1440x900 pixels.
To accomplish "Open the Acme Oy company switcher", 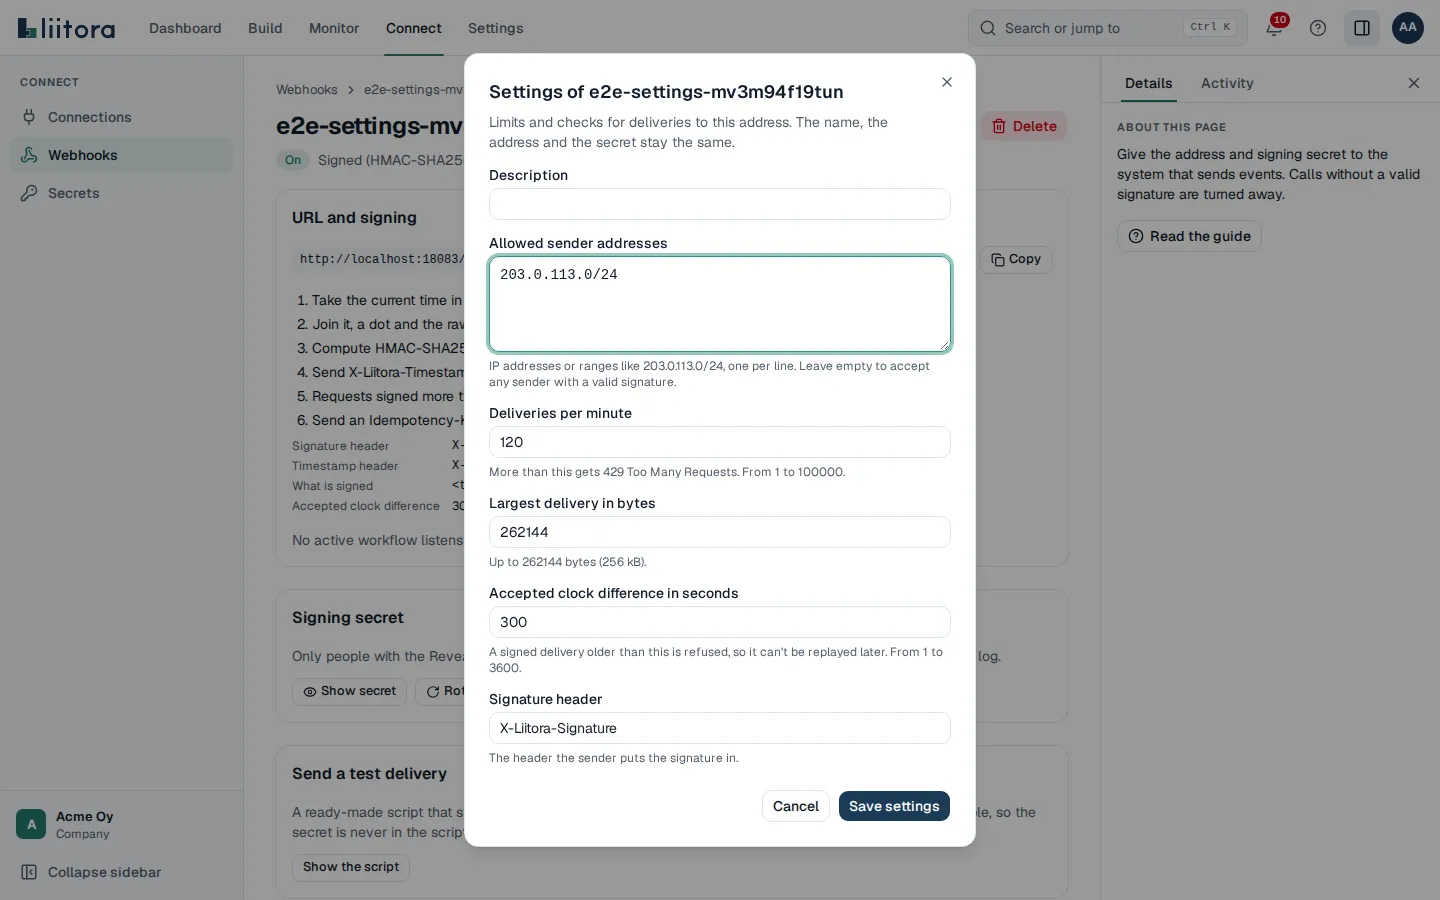I will 121,825.
